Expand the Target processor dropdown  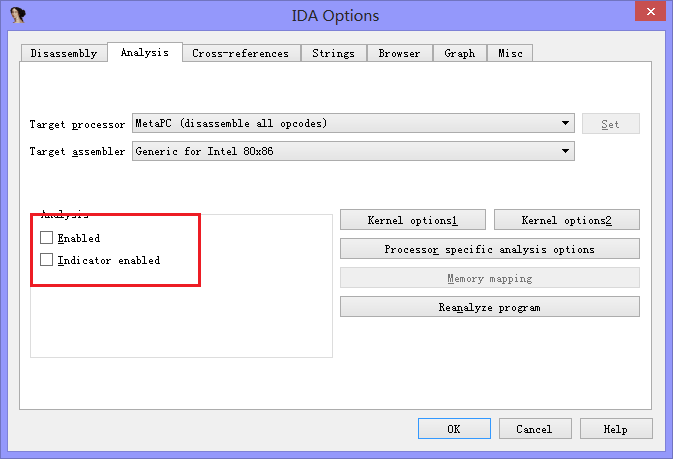point(566,124)
